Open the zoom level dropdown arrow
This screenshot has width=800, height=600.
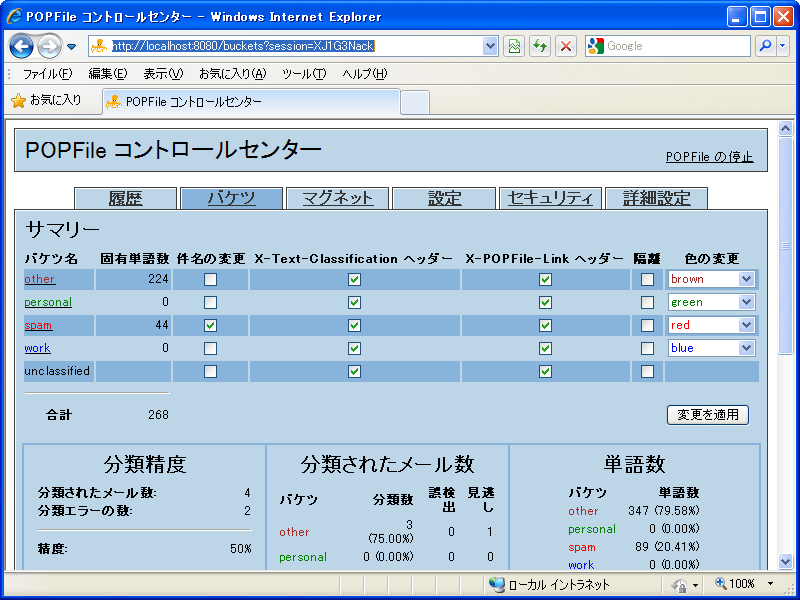tap(770, 584)
